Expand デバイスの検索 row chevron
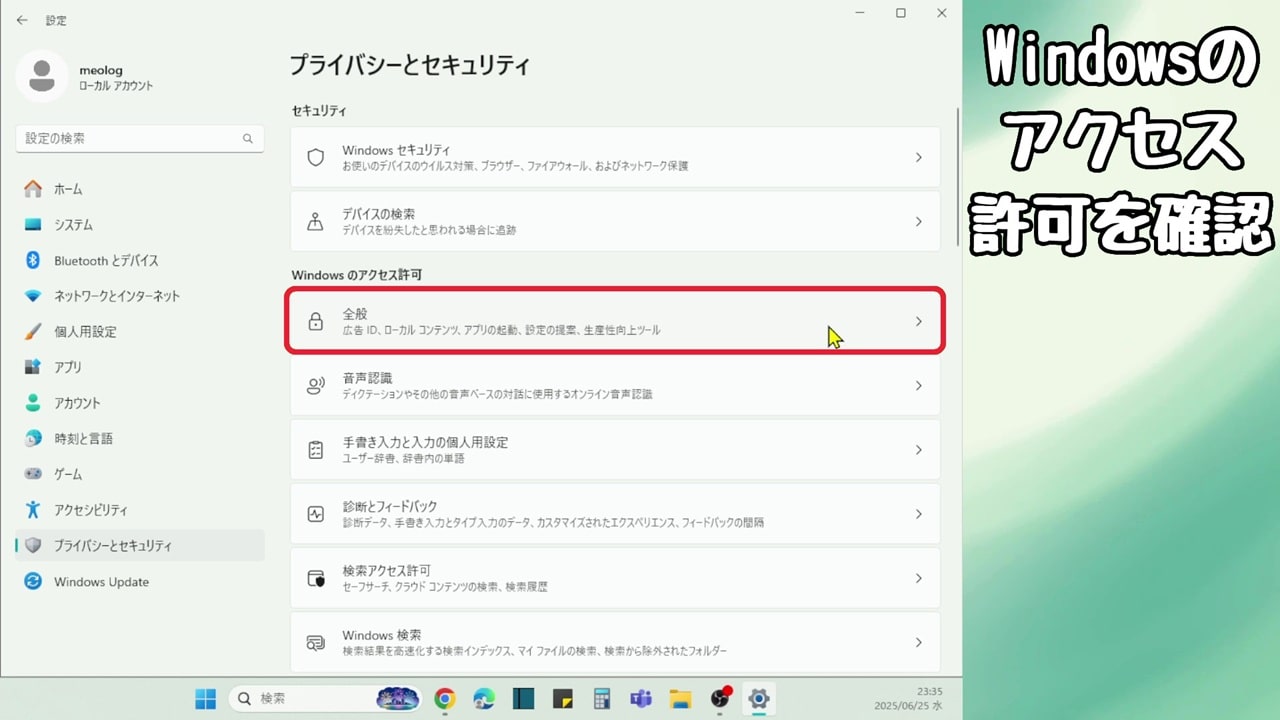 coord(919,221)
